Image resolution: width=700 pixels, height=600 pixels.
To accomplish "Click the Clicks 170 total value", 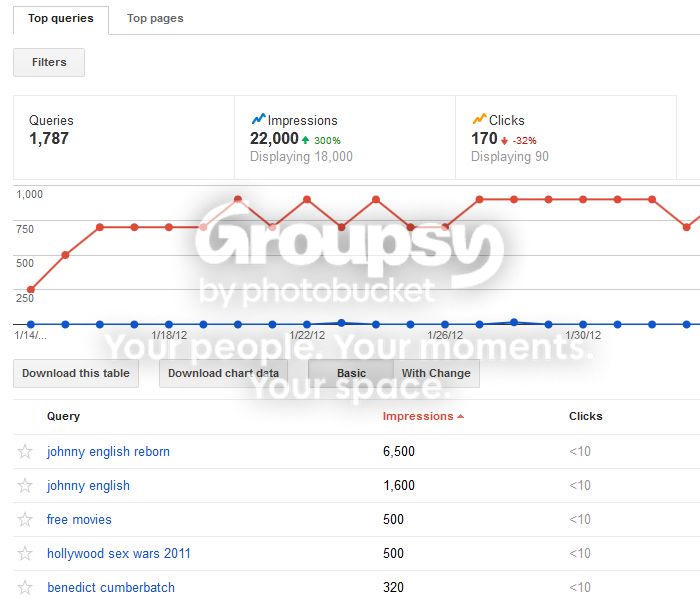I will pos(484,138).
